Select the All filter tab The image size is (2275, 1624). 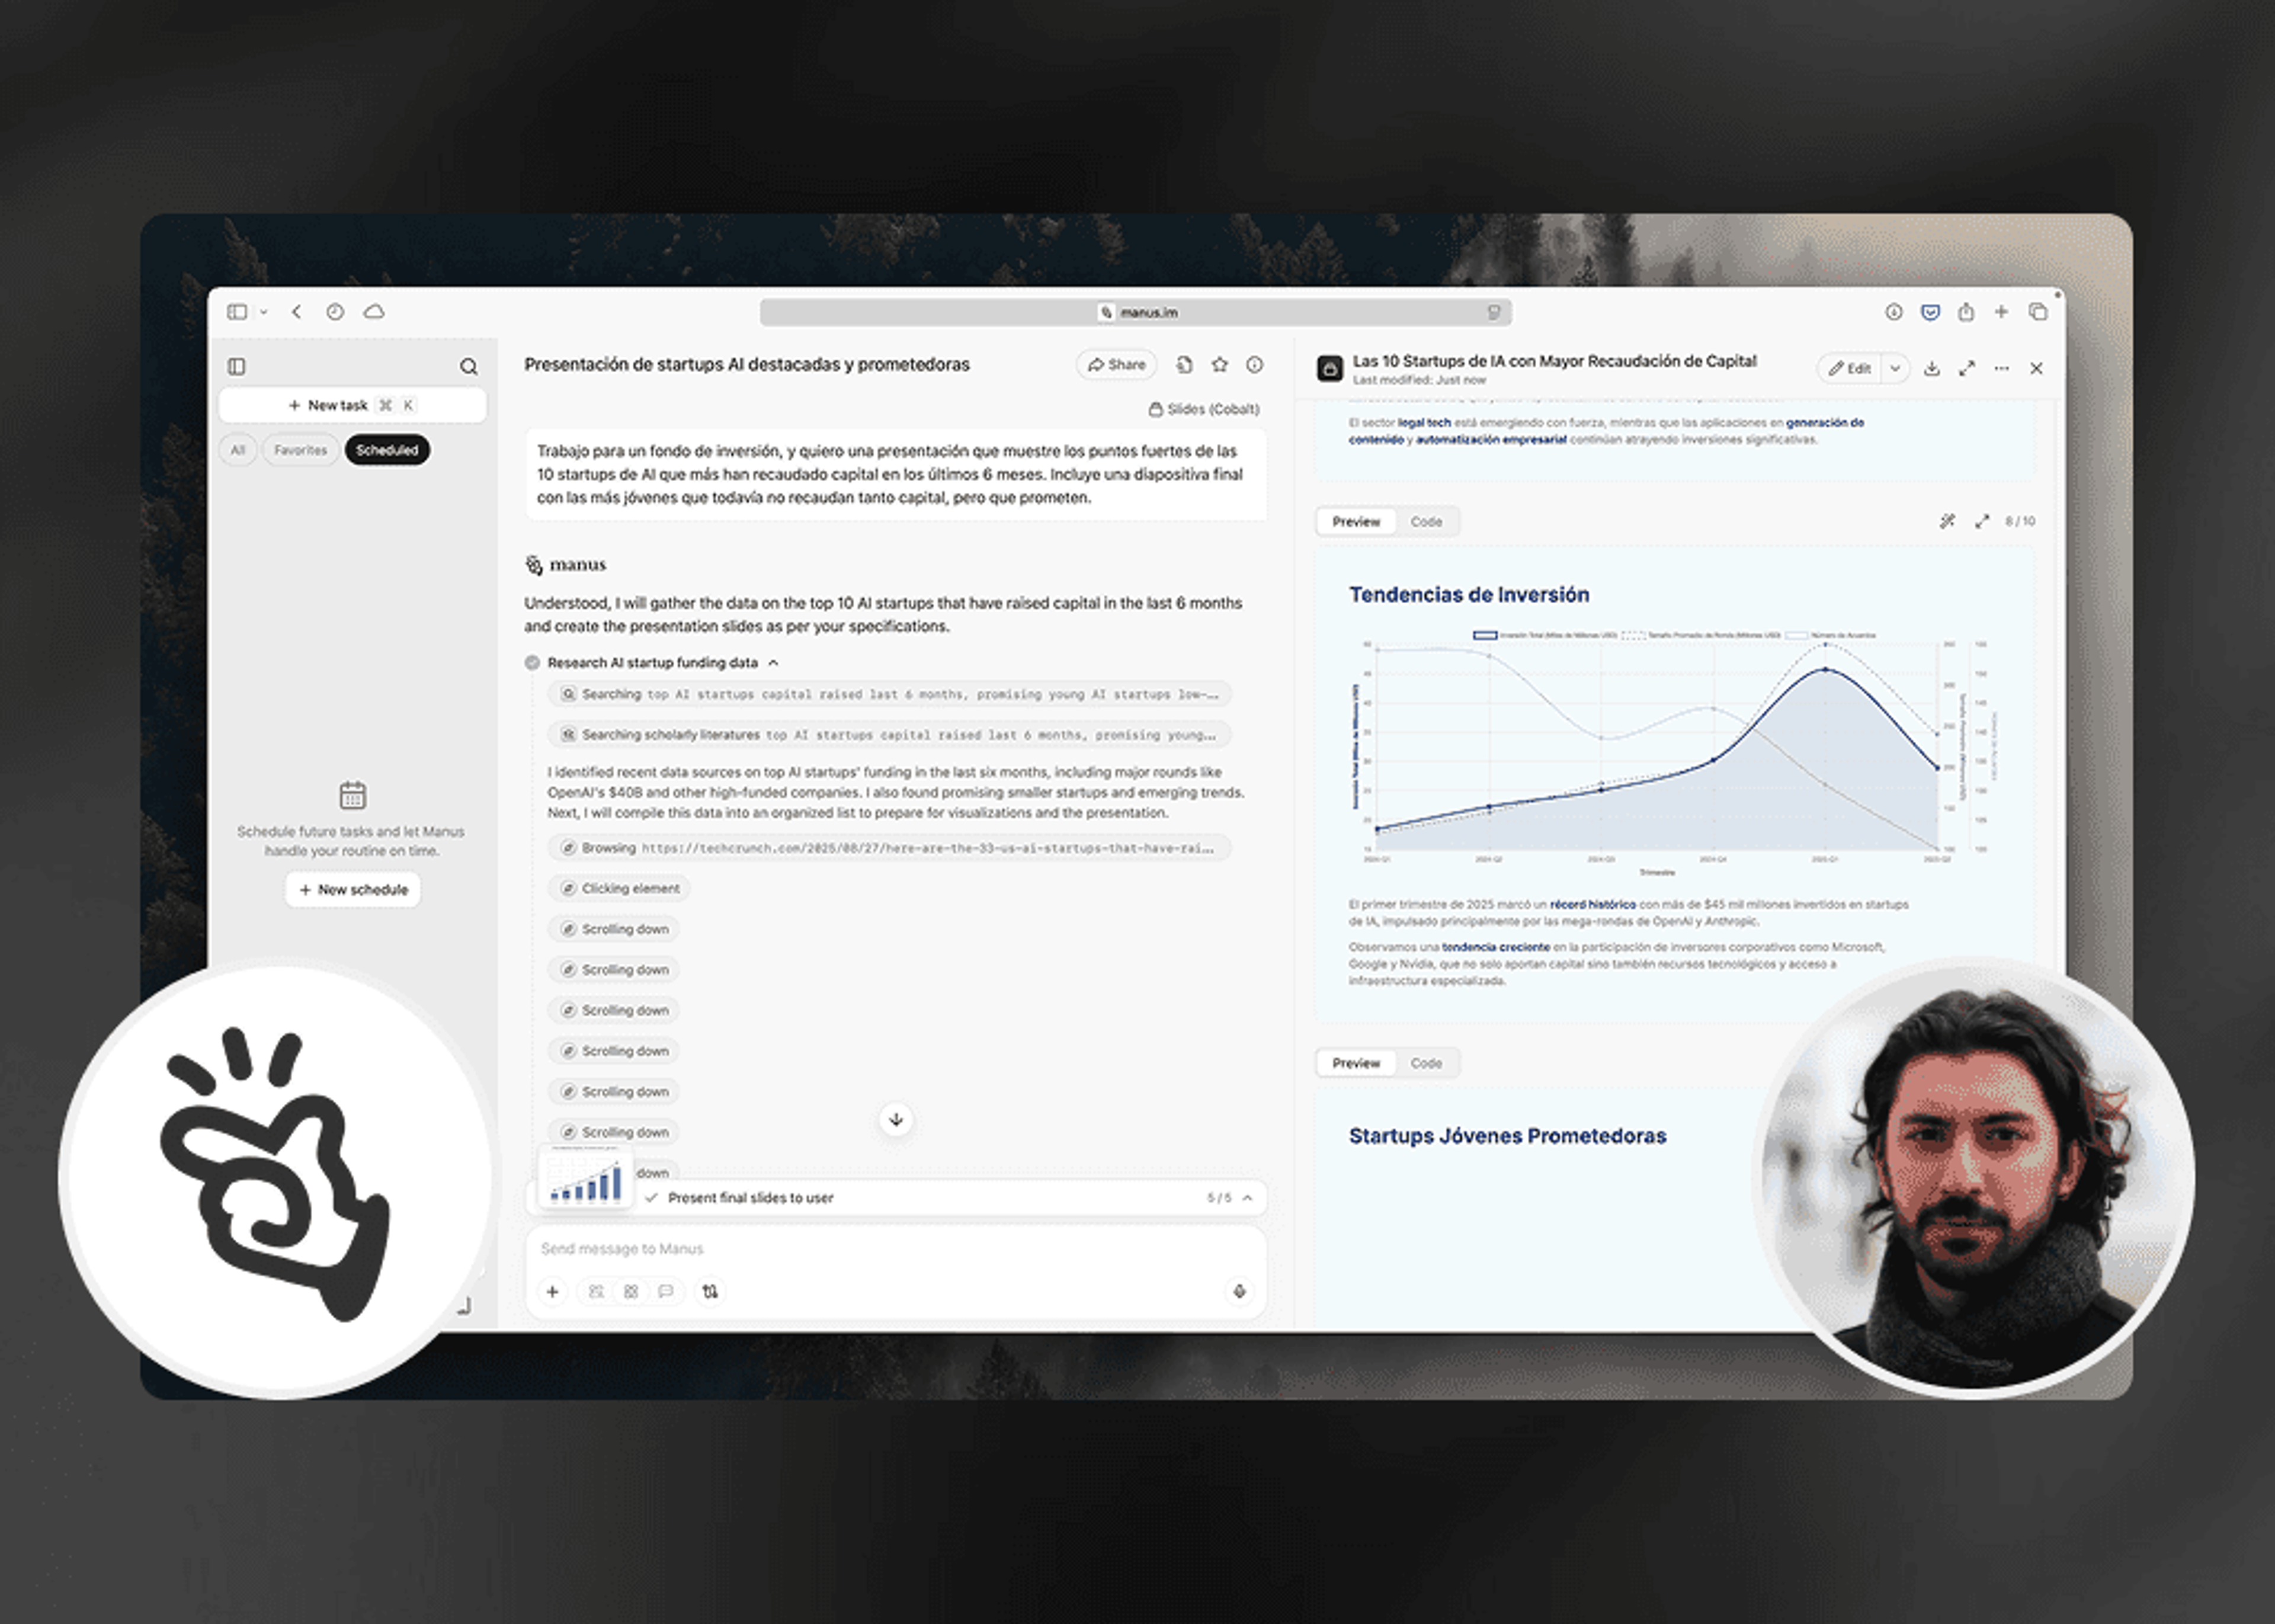coord(238,450)
